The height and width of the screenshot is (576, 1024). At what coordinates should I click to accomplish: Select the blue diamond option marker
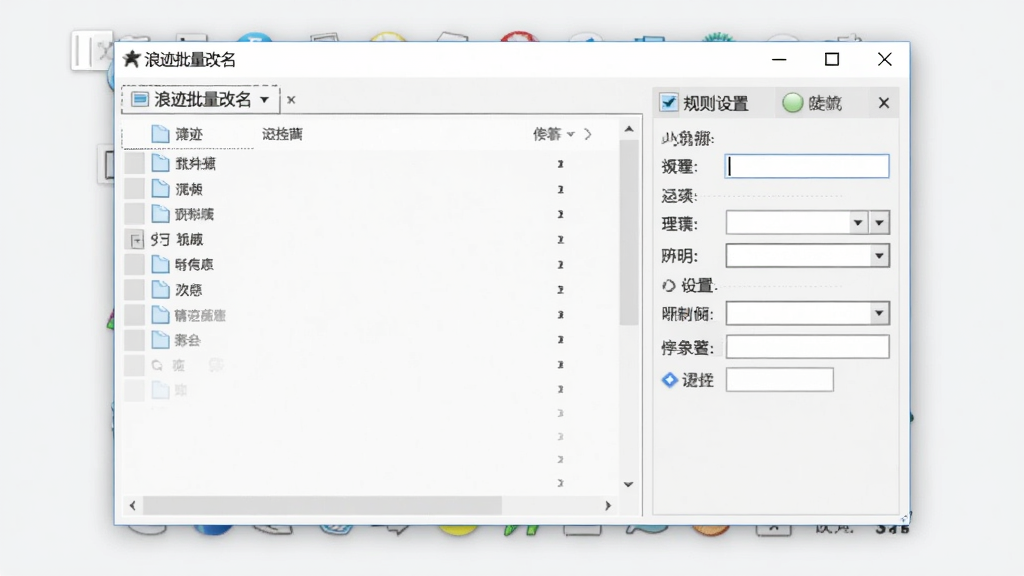(669, 380)
